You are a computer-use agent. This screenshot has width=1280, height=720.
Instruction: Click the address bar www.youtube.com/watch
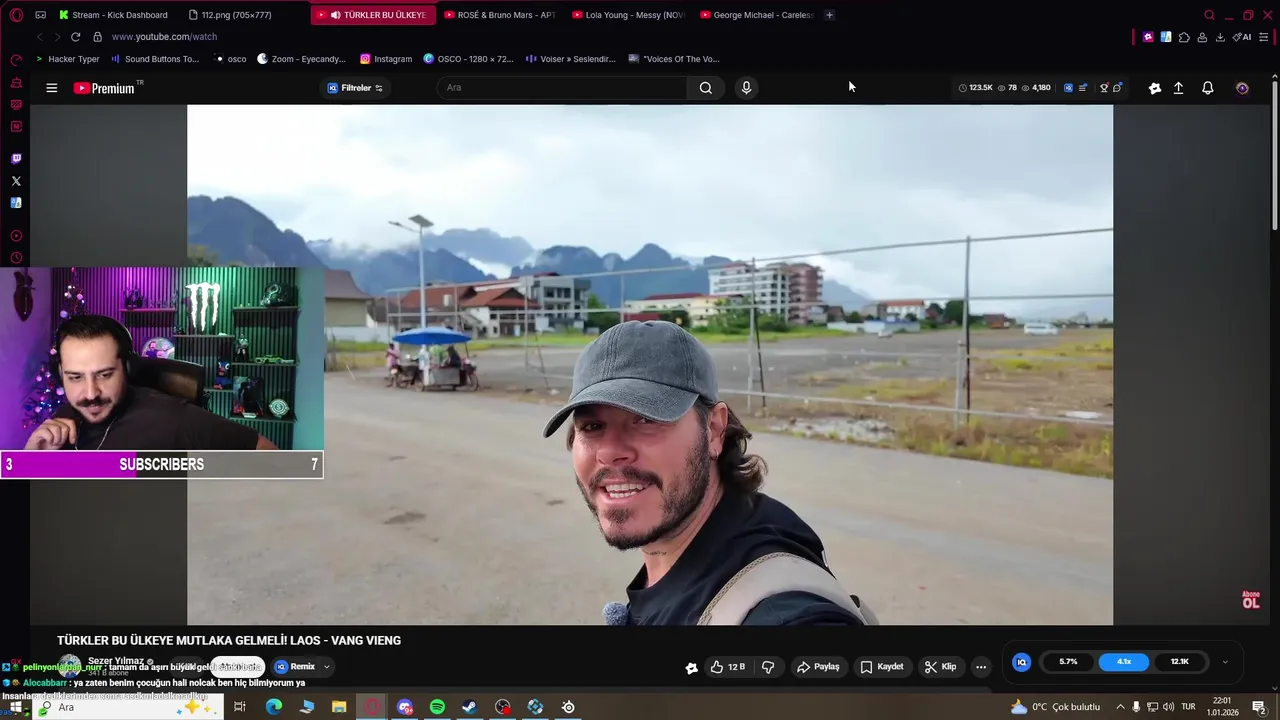click(164, 37)
